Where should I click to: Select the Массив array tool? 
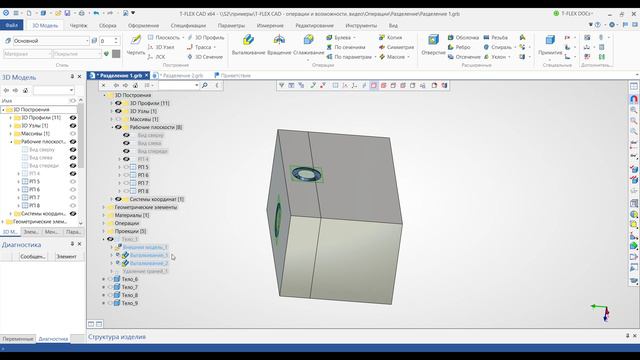(x=392, y=57)
